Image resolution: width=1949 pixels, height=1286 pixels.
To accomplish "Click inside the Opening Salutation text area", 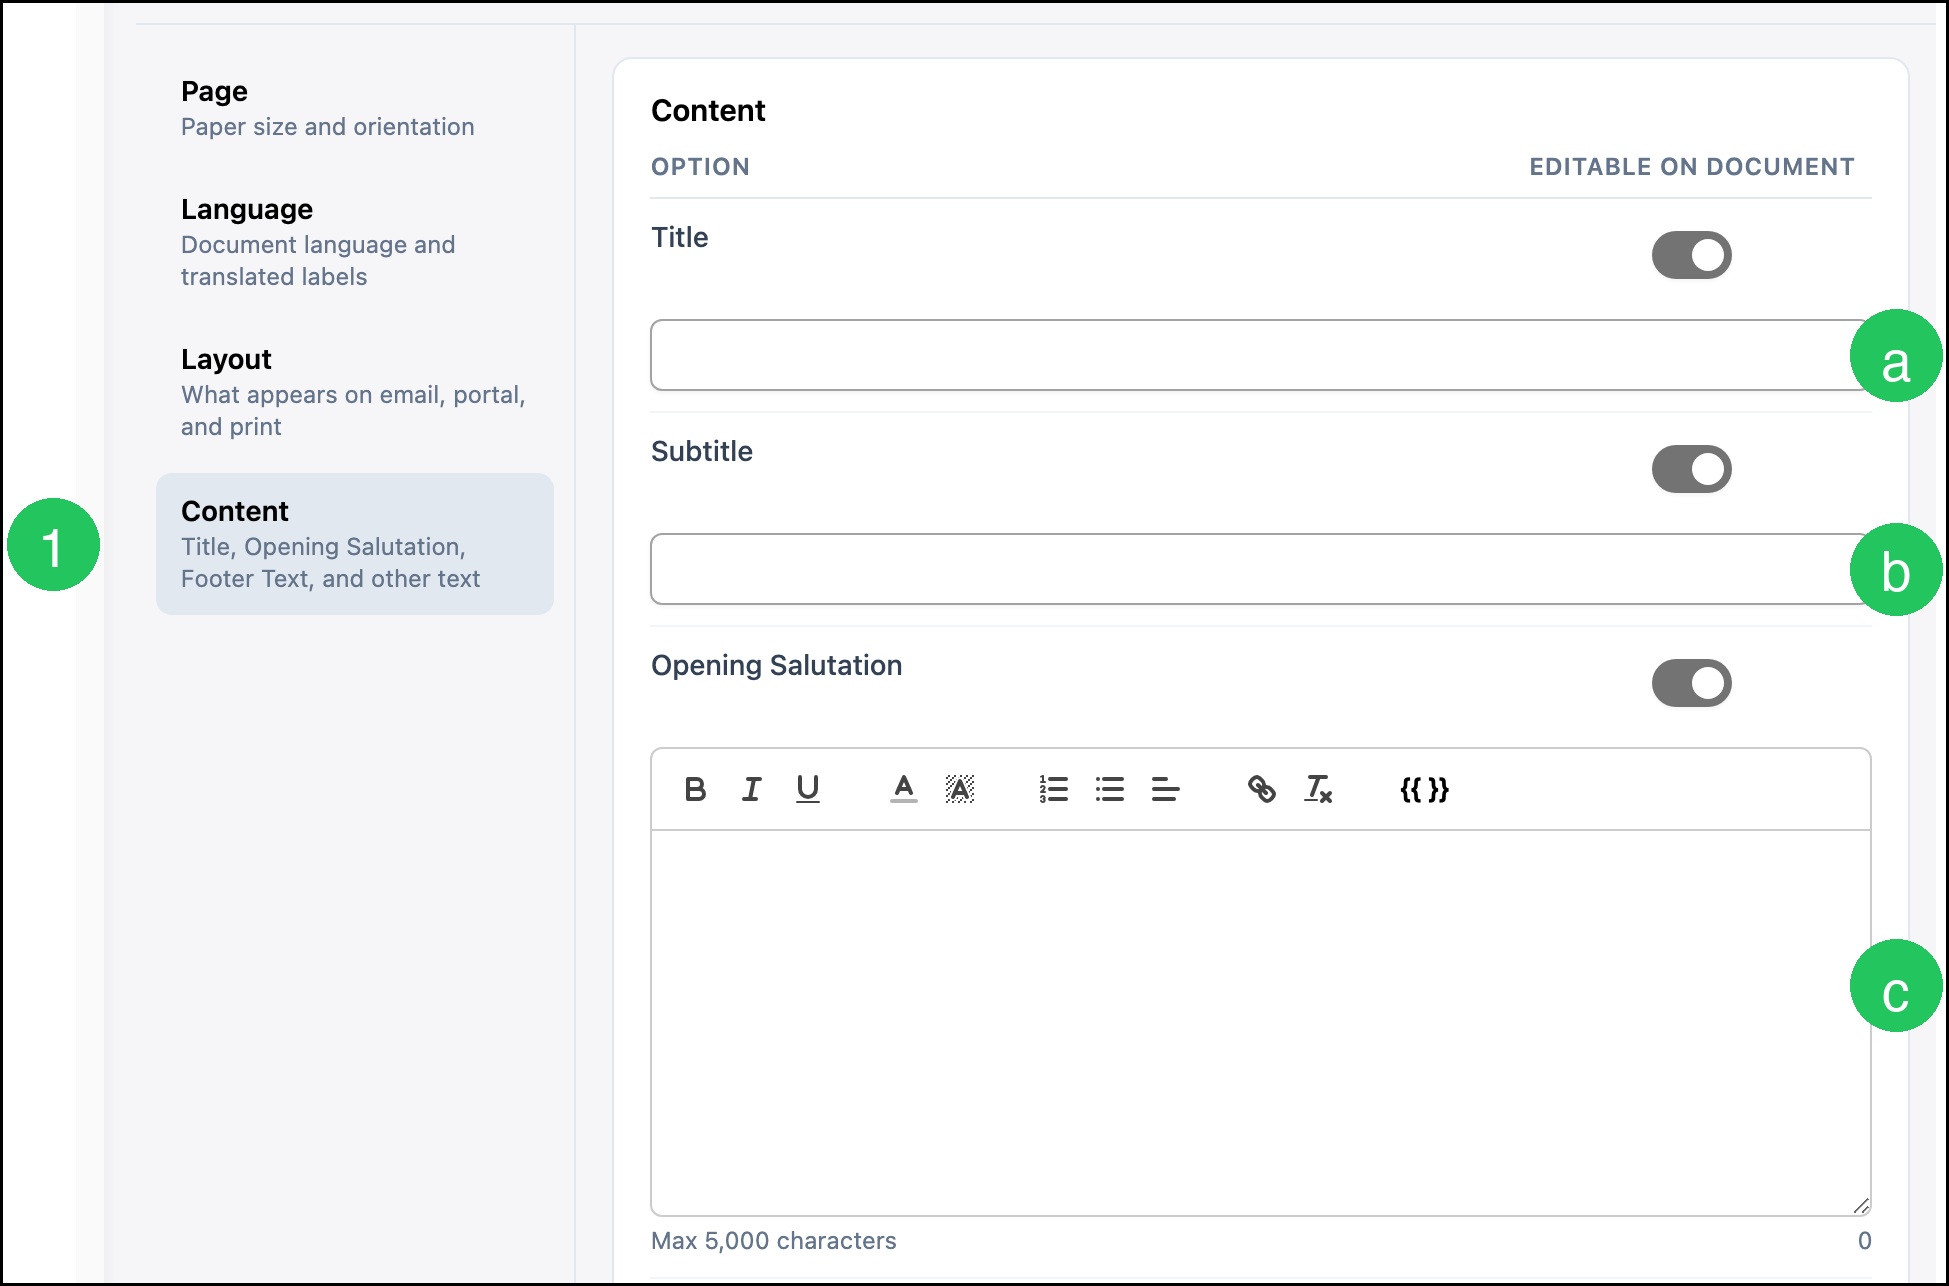I will click(x=1260, y=1022).
